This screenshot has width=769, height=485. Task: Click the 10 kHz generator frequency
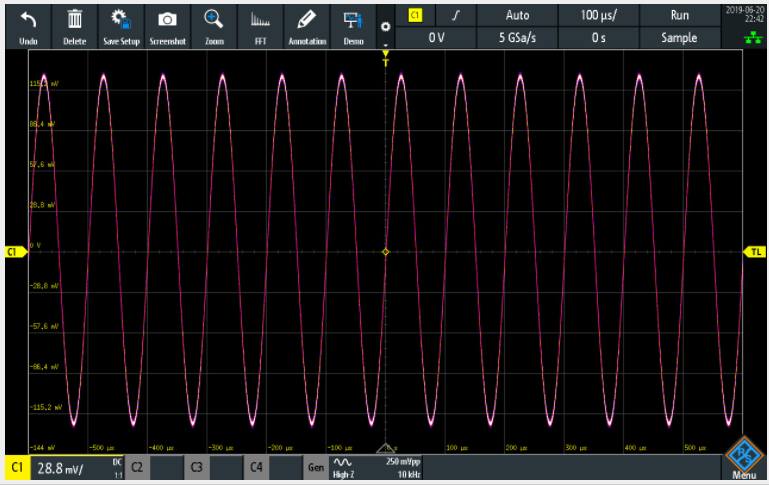[x=409, y=474]
